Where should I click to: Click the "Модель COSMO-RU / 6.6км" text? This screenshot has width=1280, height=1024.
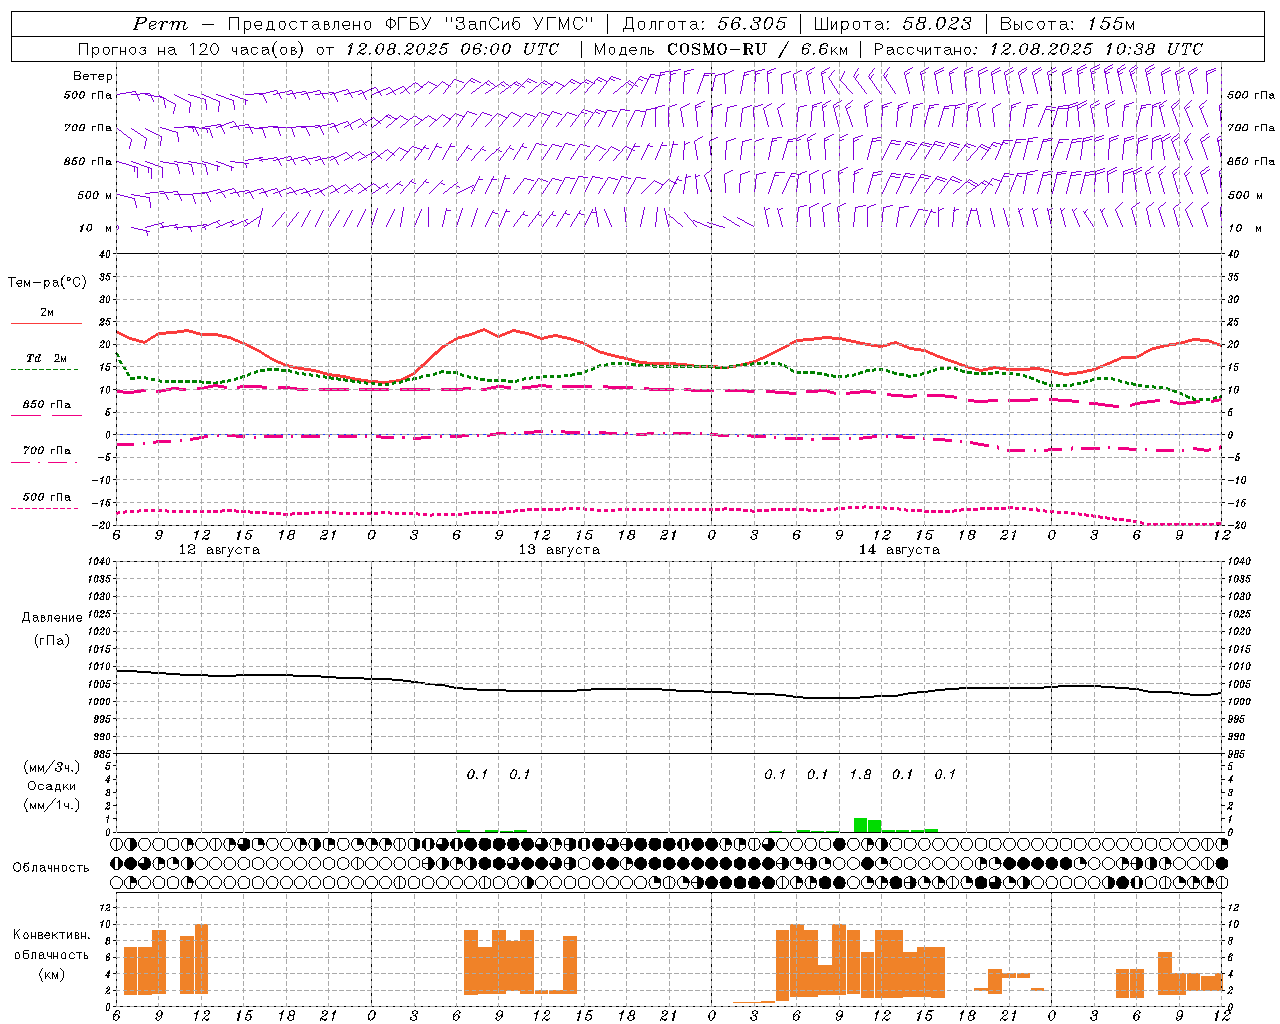(721, 49)
